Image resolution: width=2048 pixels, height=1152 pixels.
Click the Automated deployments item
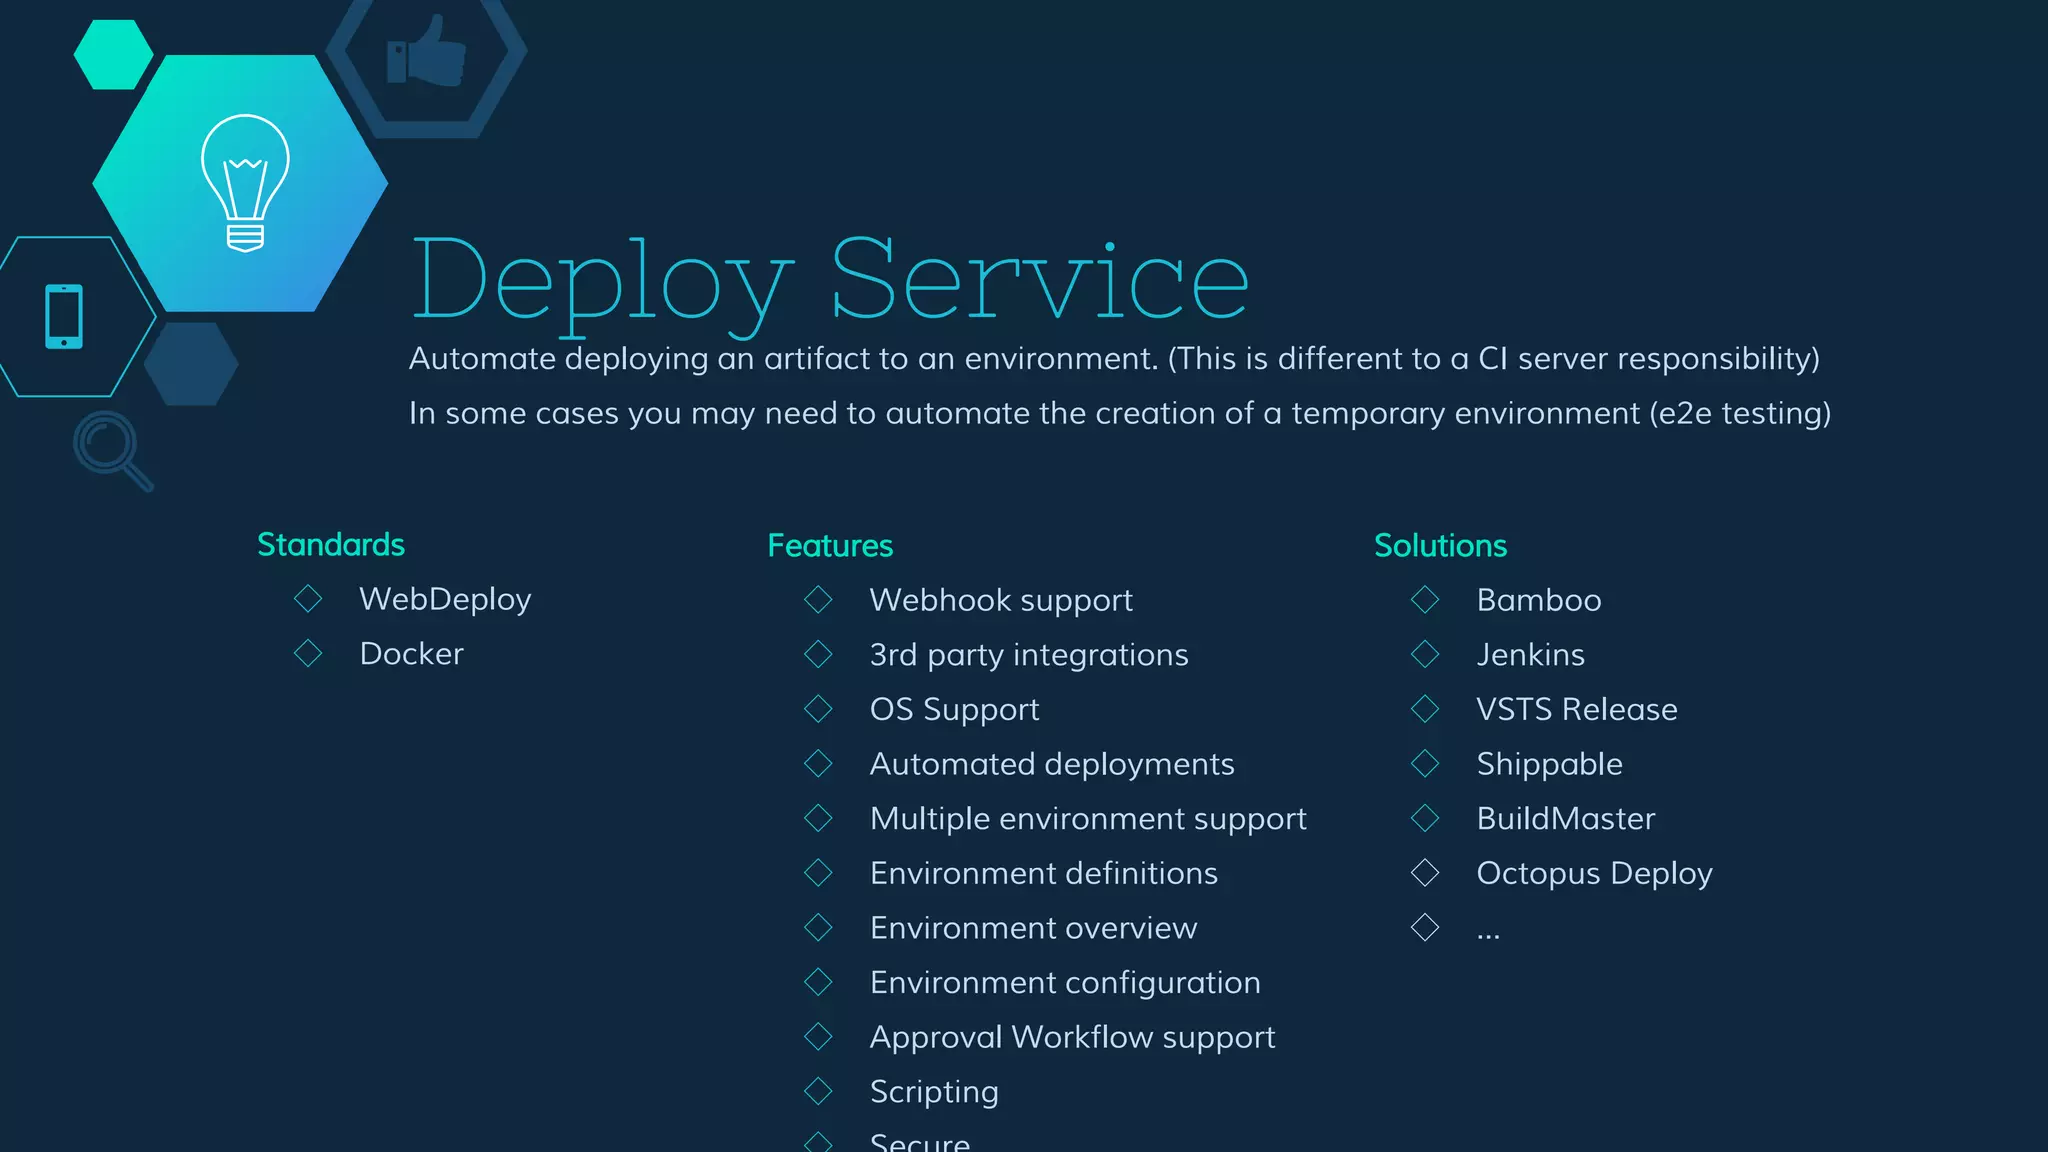(1052, 765)
